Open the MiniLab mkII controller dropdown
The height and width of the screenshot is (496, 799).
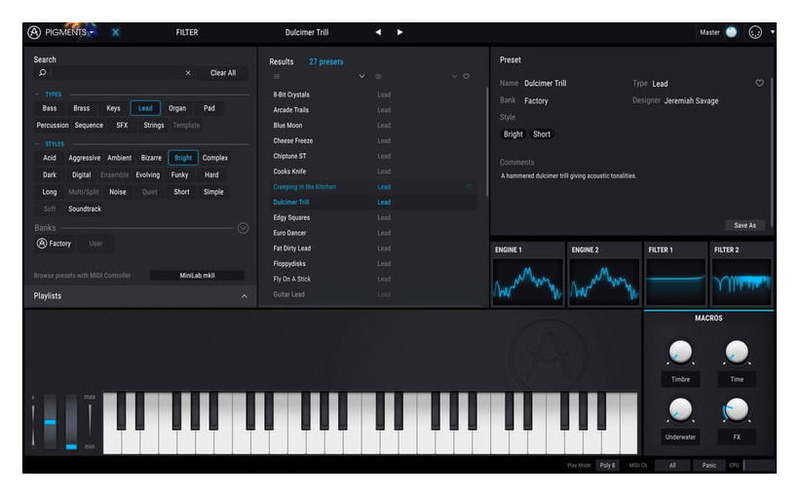tap(197, 275)
